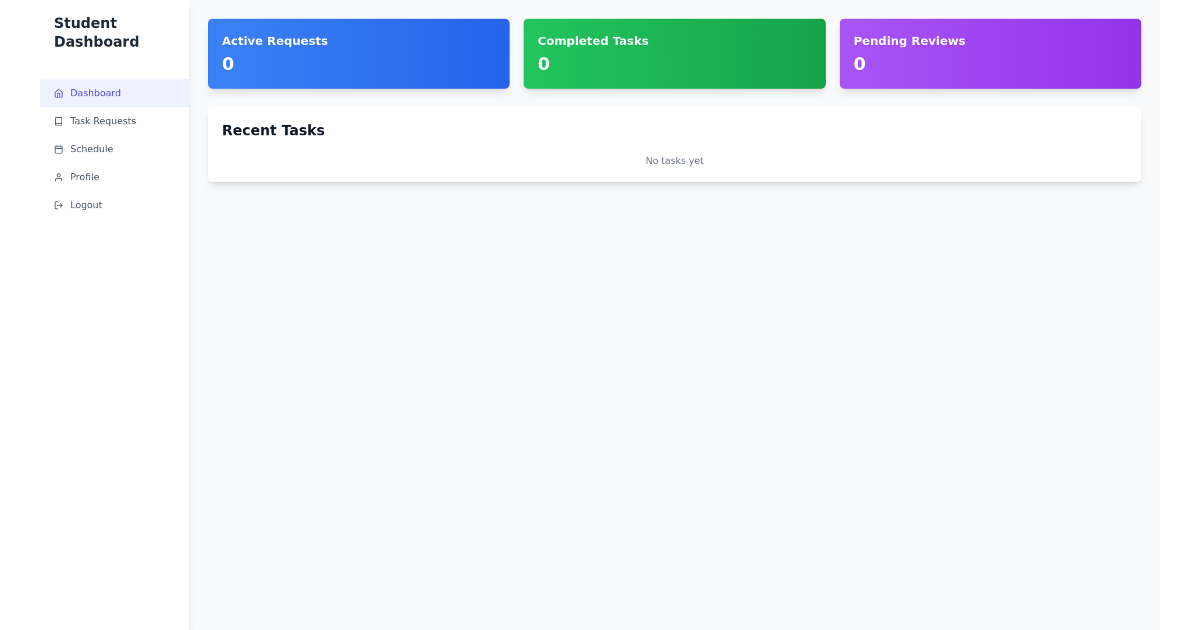
Task: View your Profile settings
Action: 84,176
